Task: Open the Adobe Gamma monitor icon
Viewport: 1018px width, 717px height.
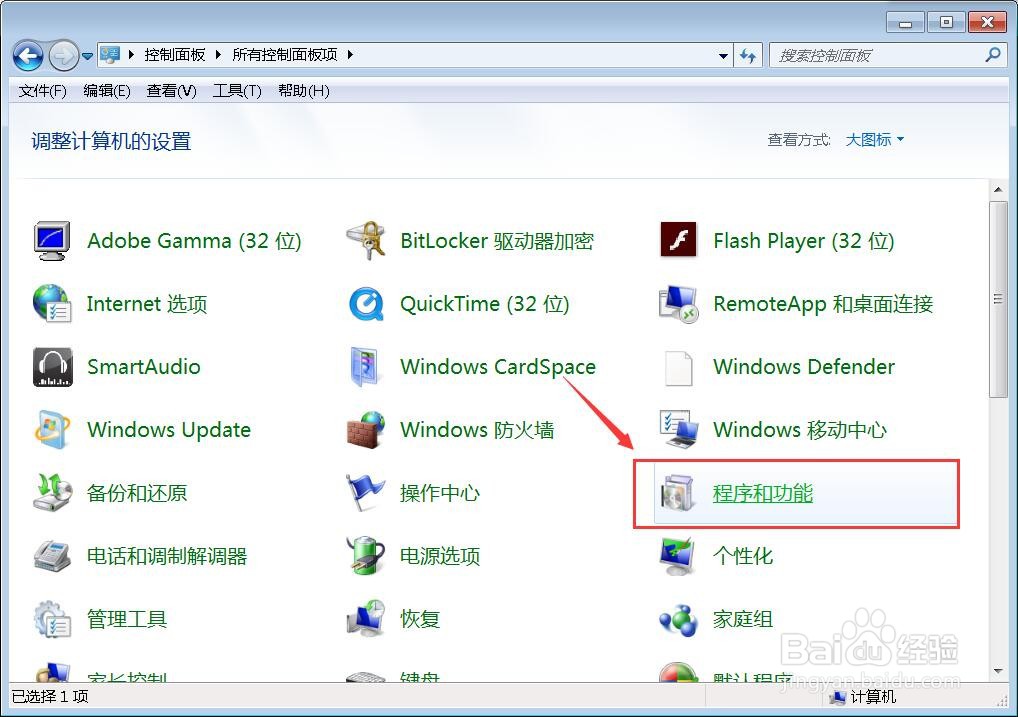Action: 52,241
